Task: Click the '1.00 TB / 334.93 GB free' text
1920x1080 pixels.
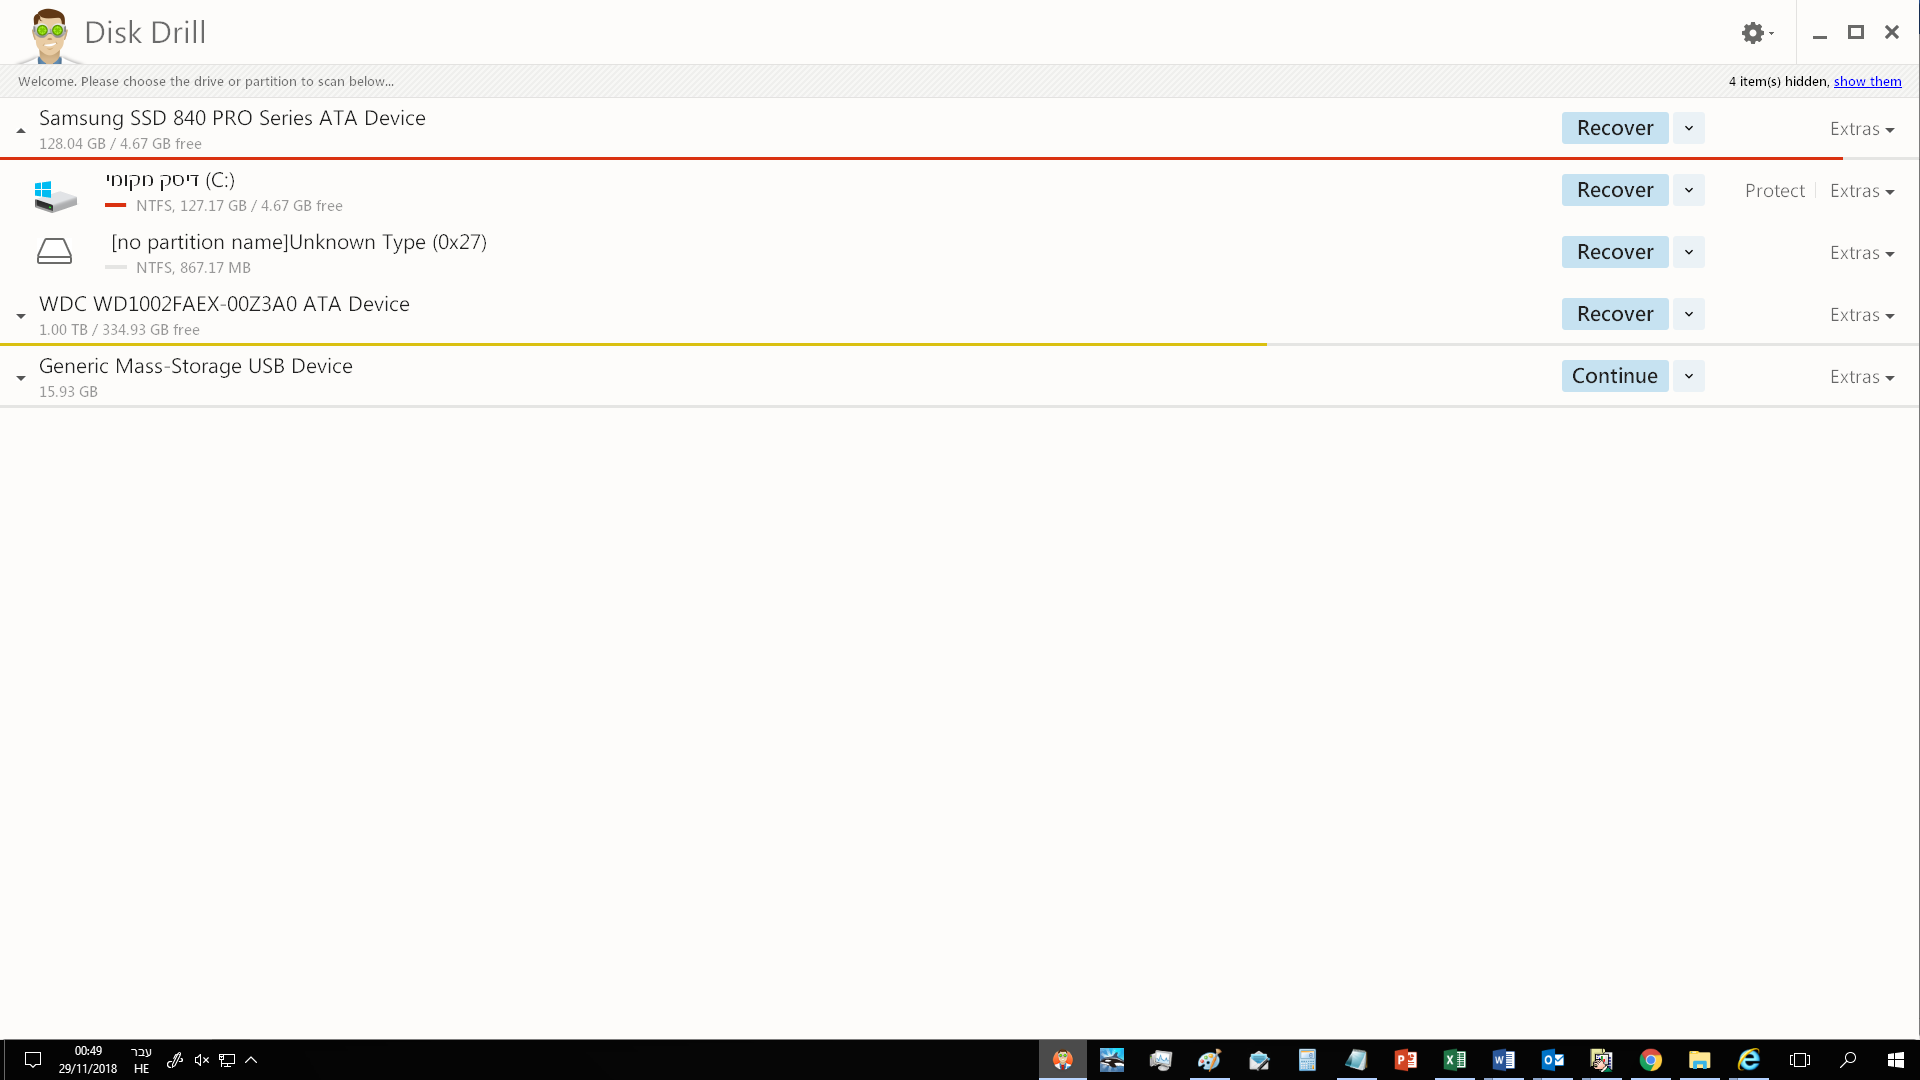Action: [119, 330]
